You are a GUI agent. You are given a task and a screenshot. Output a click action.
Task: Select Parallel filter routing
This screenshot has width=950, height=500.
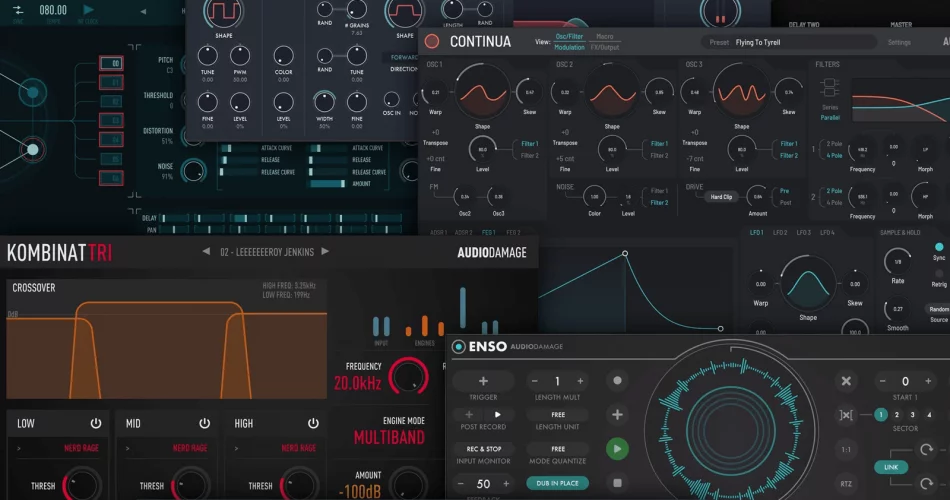coord(830,118)
